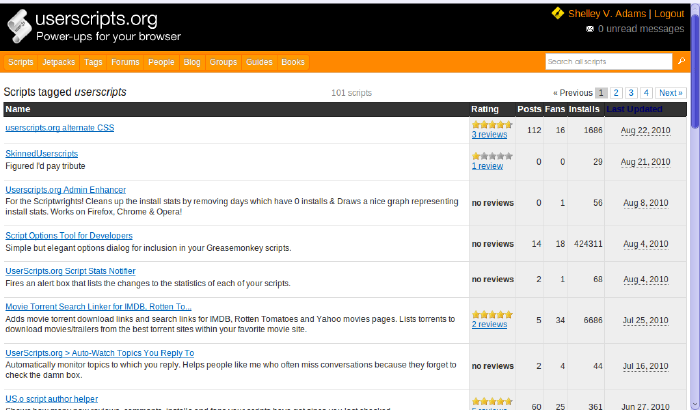The width and height of the screenshot is (700, 410).
Task: Click the Aug 22, 2010 date
Action: click(x=645, y=130)
